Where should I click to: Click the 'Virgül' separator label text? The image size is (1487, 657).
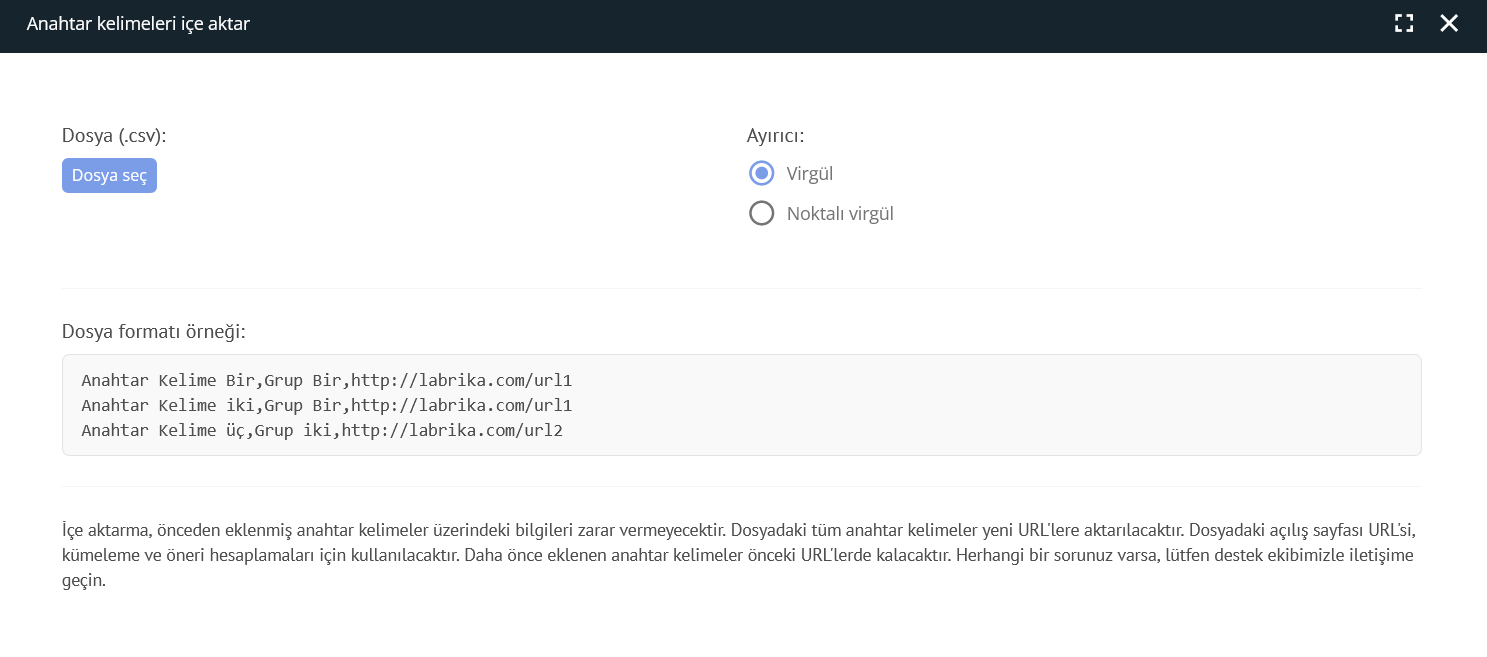[x=809, y=174]
